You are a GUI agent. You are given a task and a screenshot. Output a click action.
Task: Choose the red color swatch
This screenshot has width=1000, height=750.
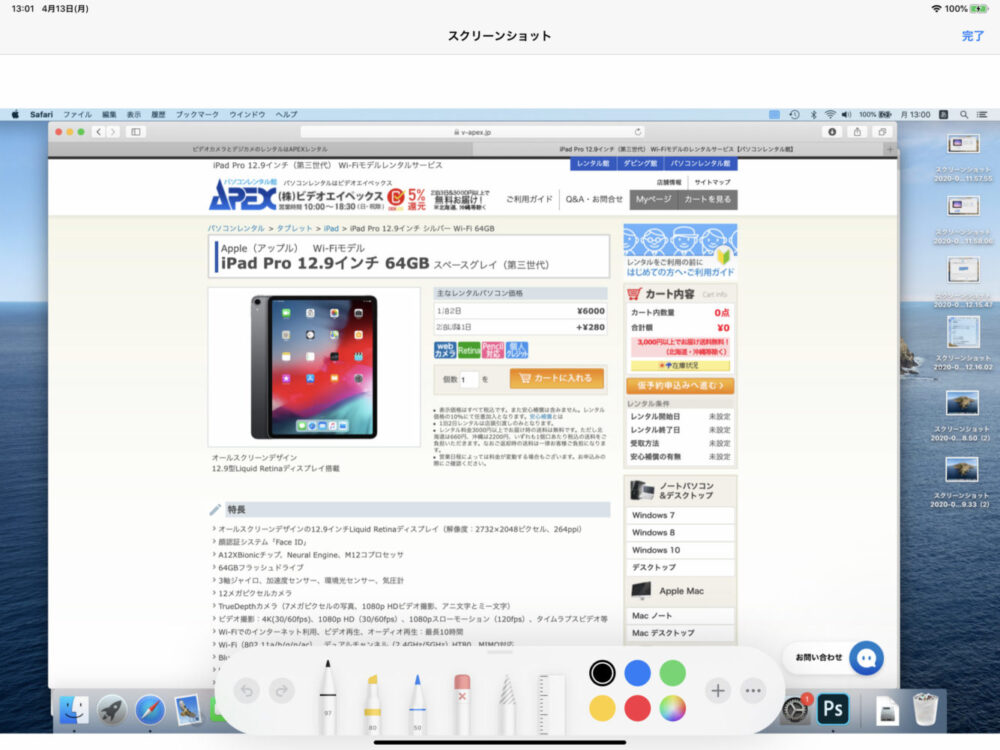[x=637, y=708]
